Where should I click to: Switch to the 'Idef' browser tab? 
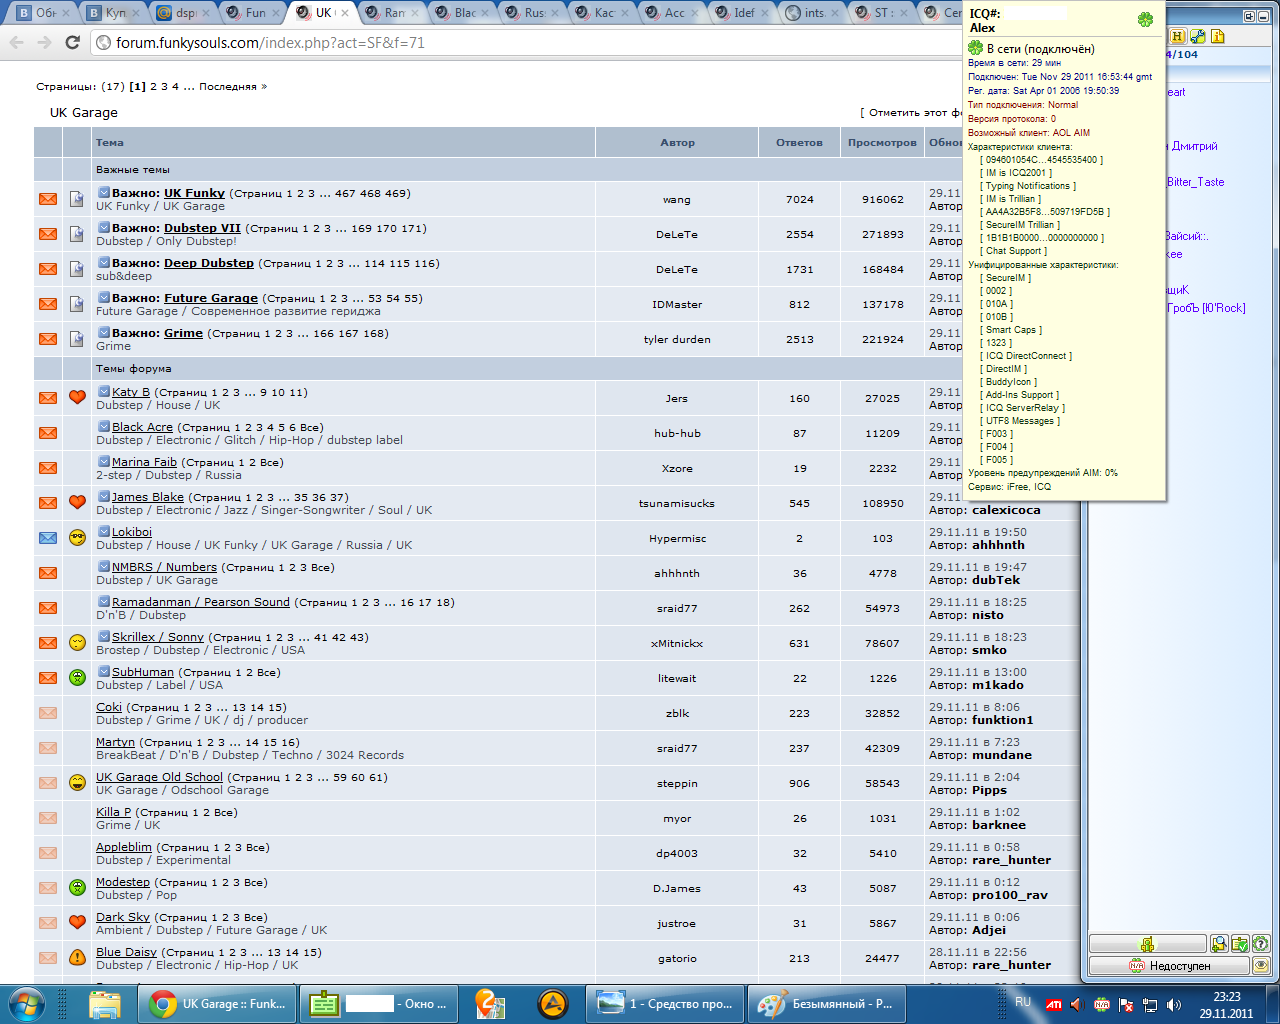(741, 13)
